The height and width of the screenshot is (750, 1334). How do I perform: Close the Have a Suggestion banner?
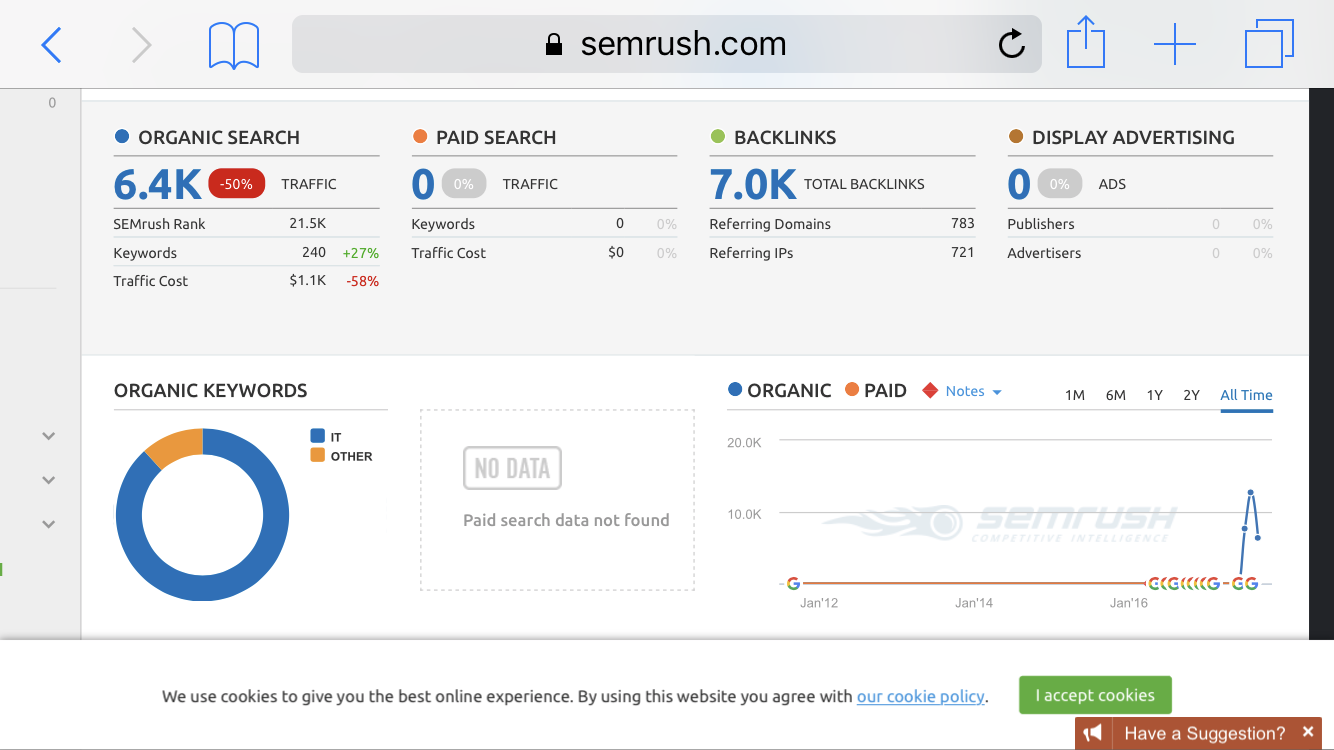(x=1308, y=733)
